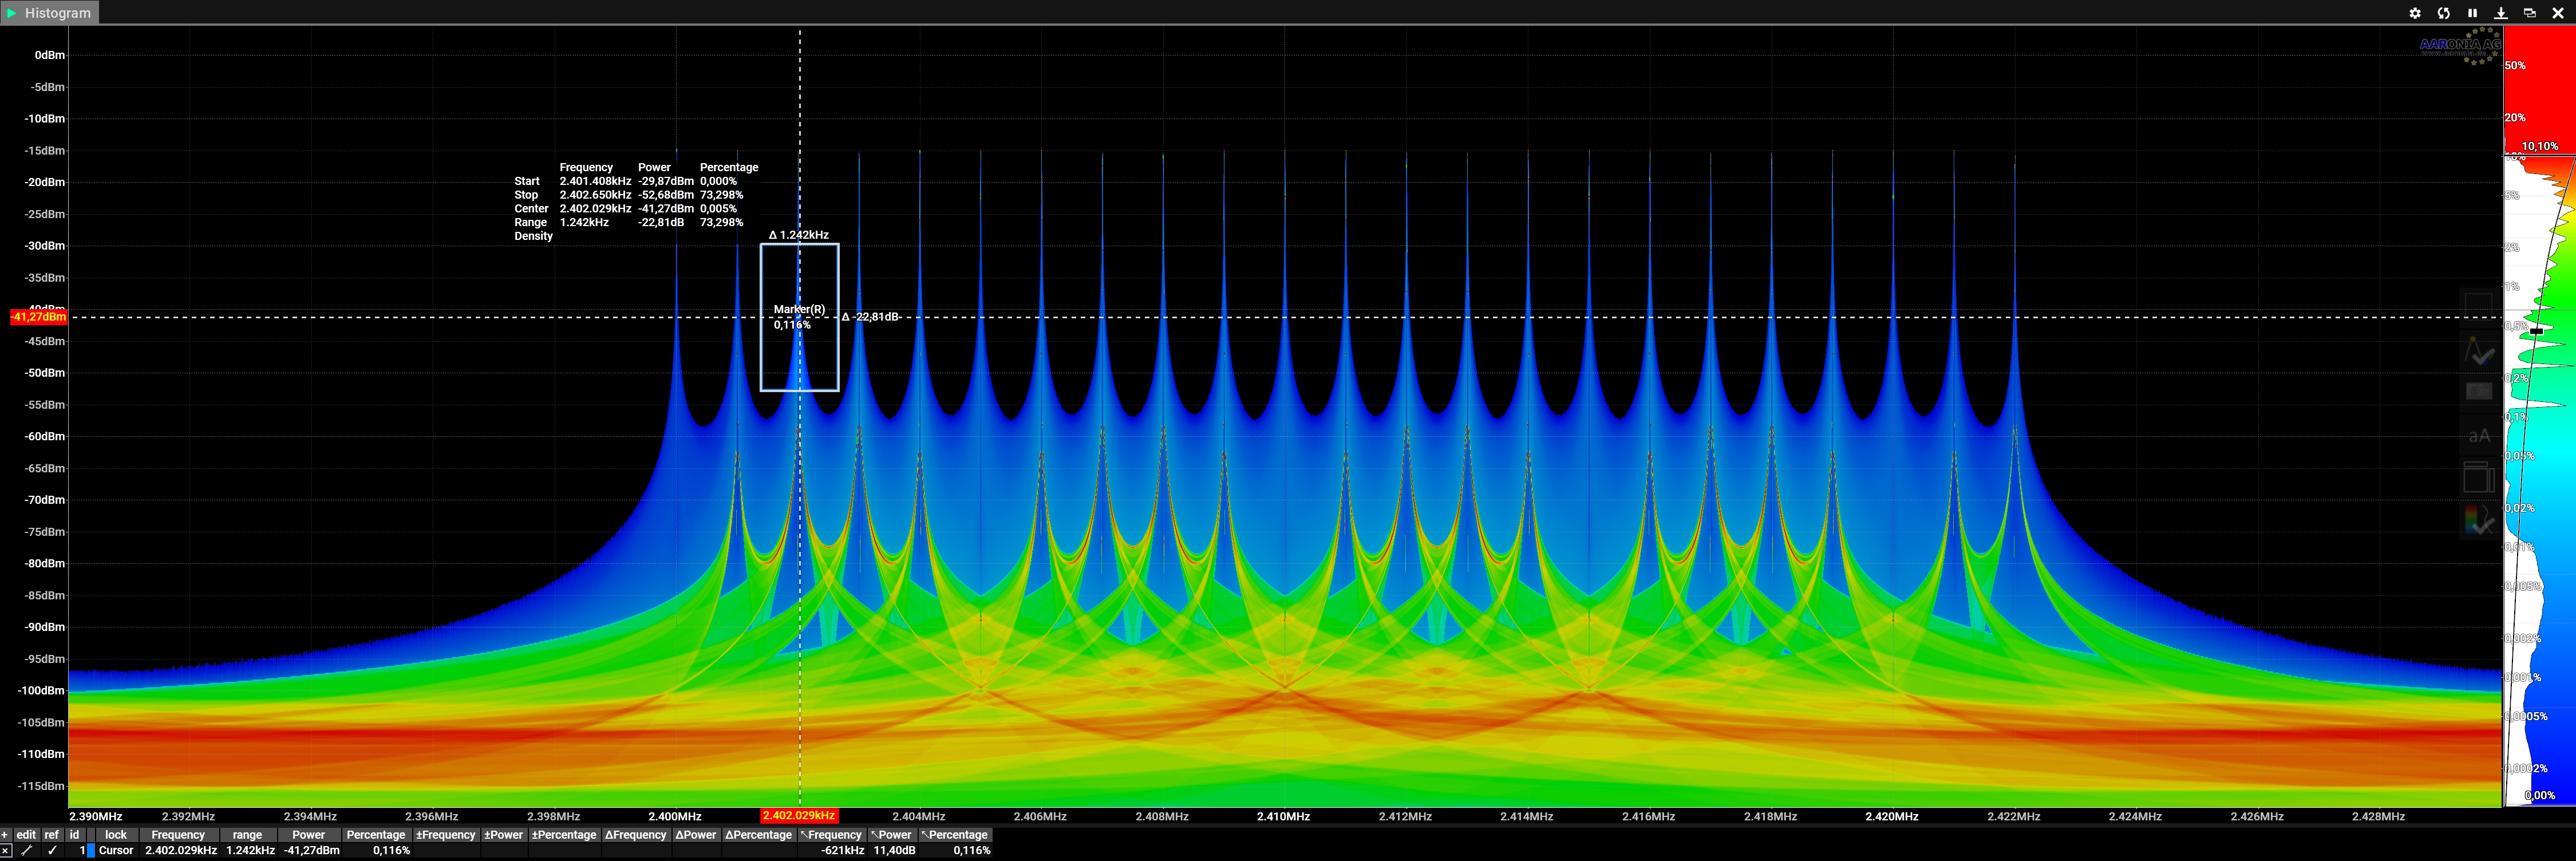Toggle the color scale legend overlay icon
The image size is (2576, 861).
pos(2478,520)
